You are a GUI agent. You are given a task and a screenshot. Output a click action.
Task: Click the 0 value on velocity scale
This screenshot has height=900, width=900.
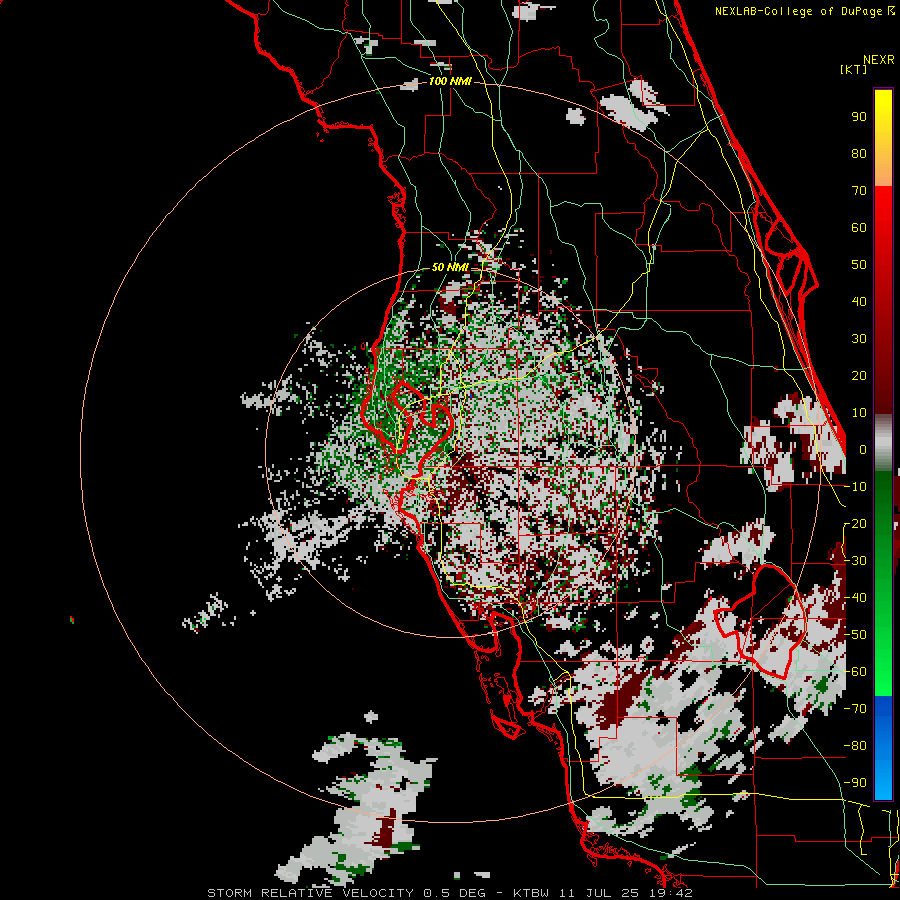(863, 450)
